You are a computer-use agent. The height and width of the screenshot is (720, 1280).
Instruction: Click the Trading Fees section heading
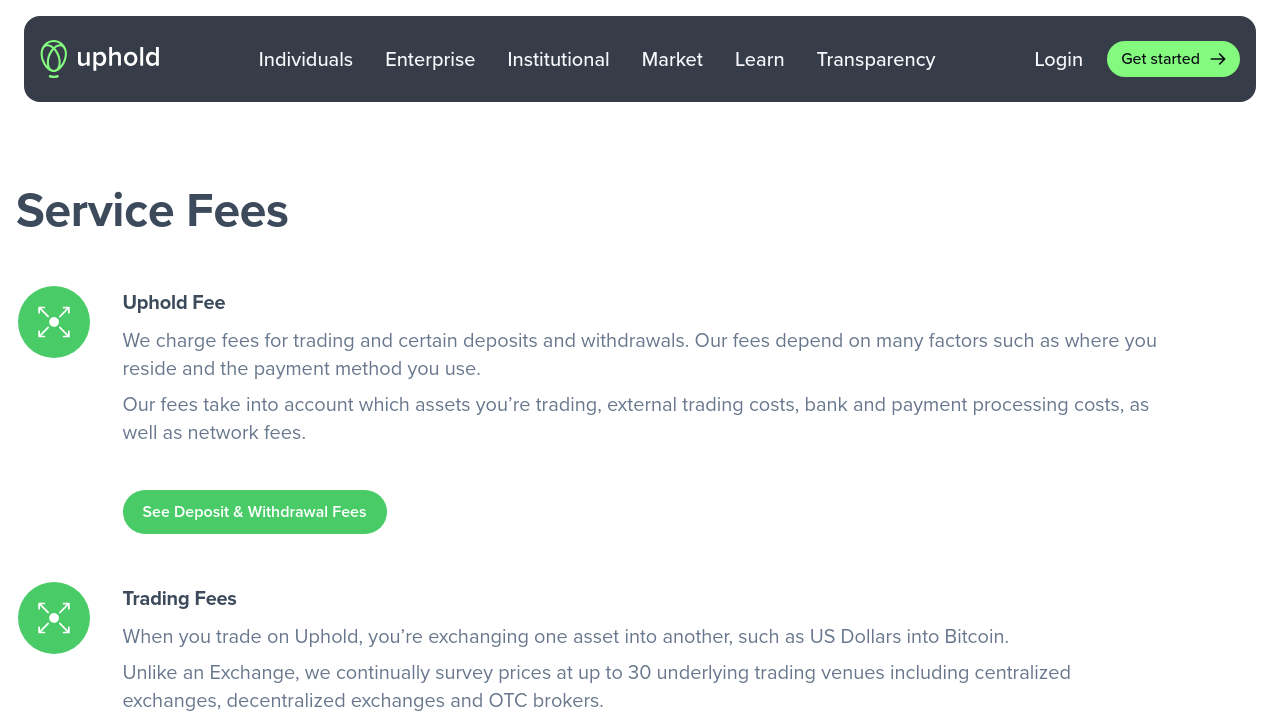180,599
